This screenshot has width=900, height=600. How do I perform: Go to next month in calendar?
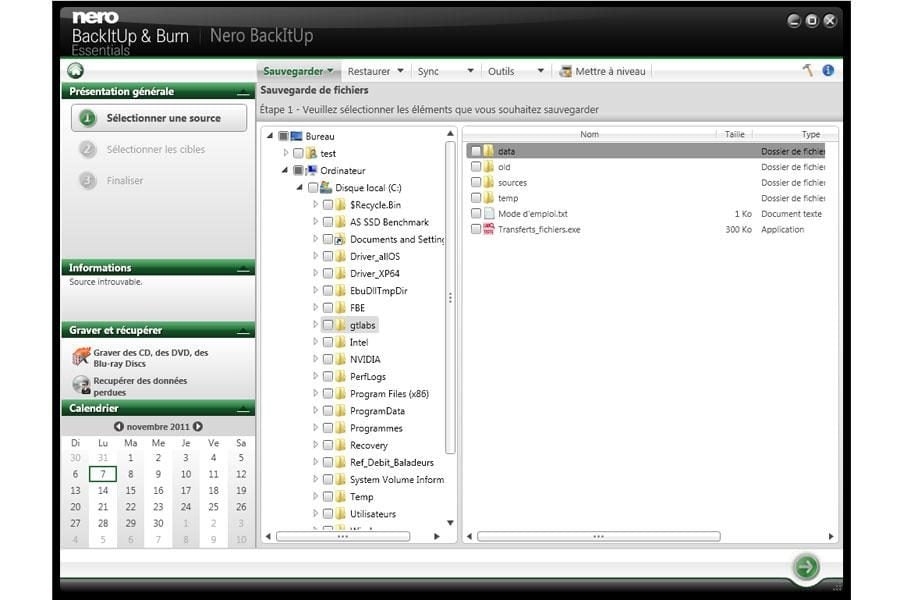pyautogui.click(x=198, y=427)
